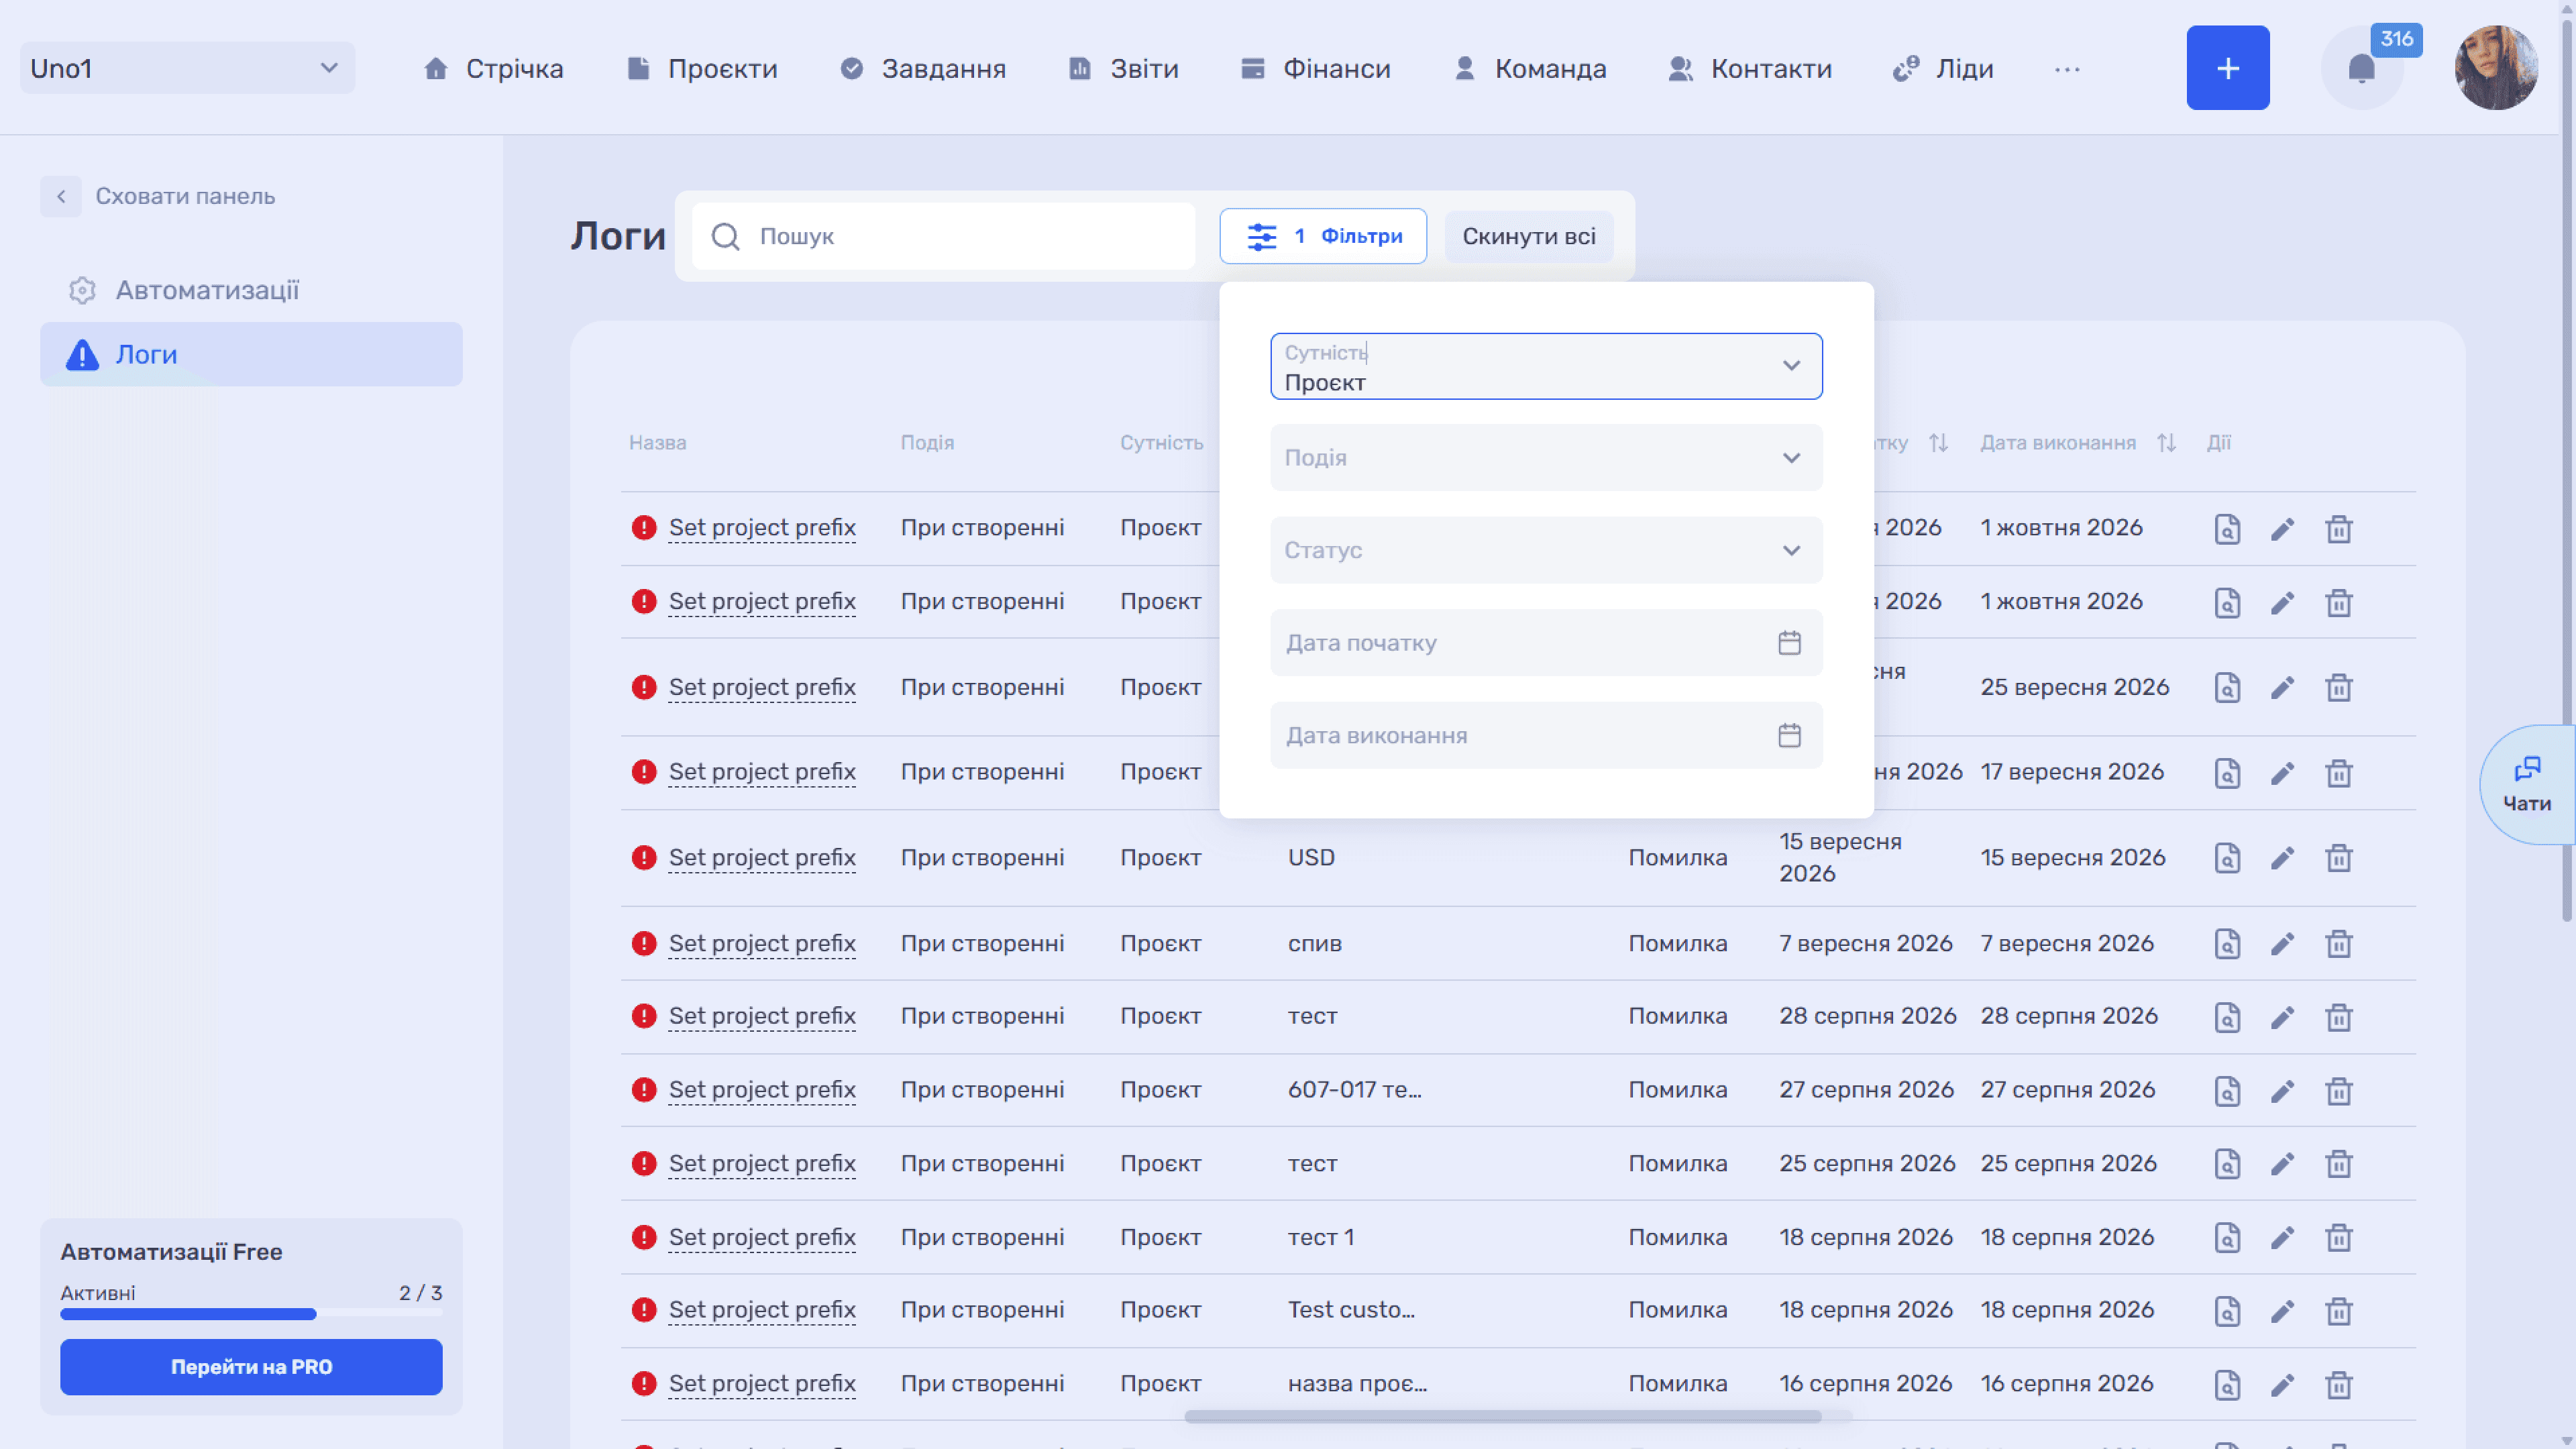Viewport: 2576px width, 1449px height.
Task: Click calendar icon in Дата початку field
Action: pyautogui.click(x=1789, y=643)
